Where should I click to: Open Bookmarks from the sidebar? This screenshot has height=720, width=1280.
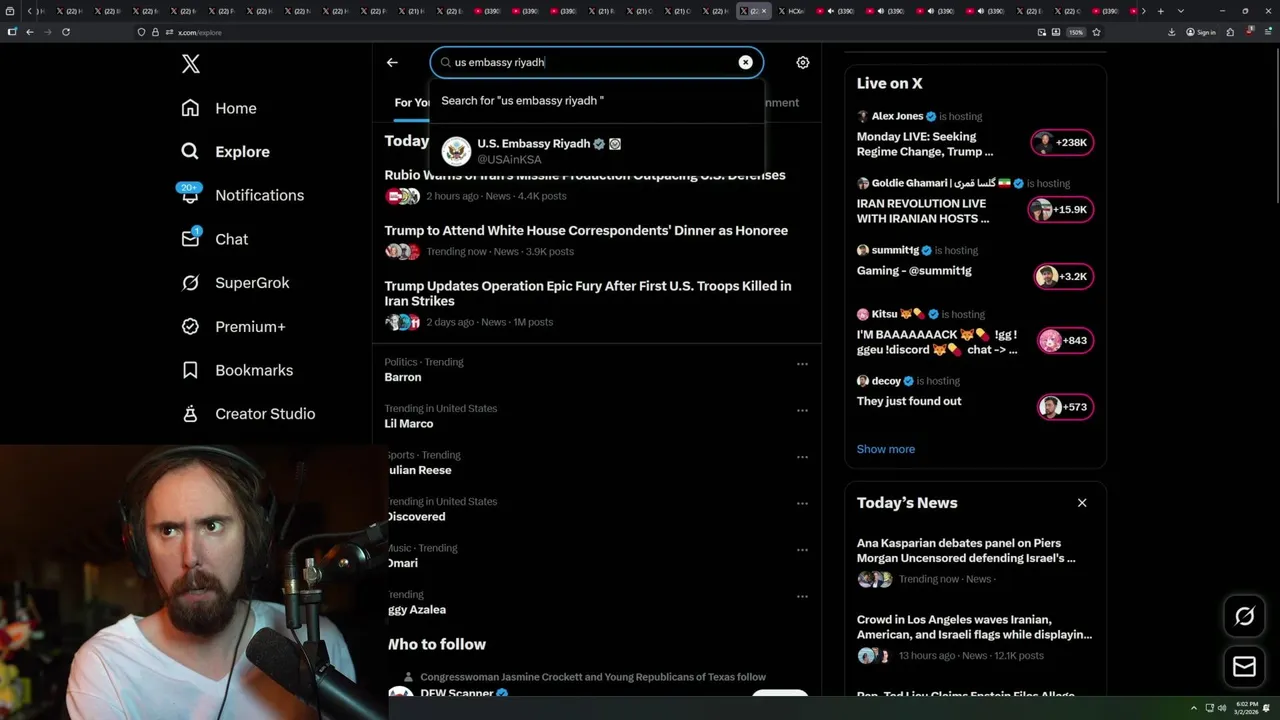point(237,370)
